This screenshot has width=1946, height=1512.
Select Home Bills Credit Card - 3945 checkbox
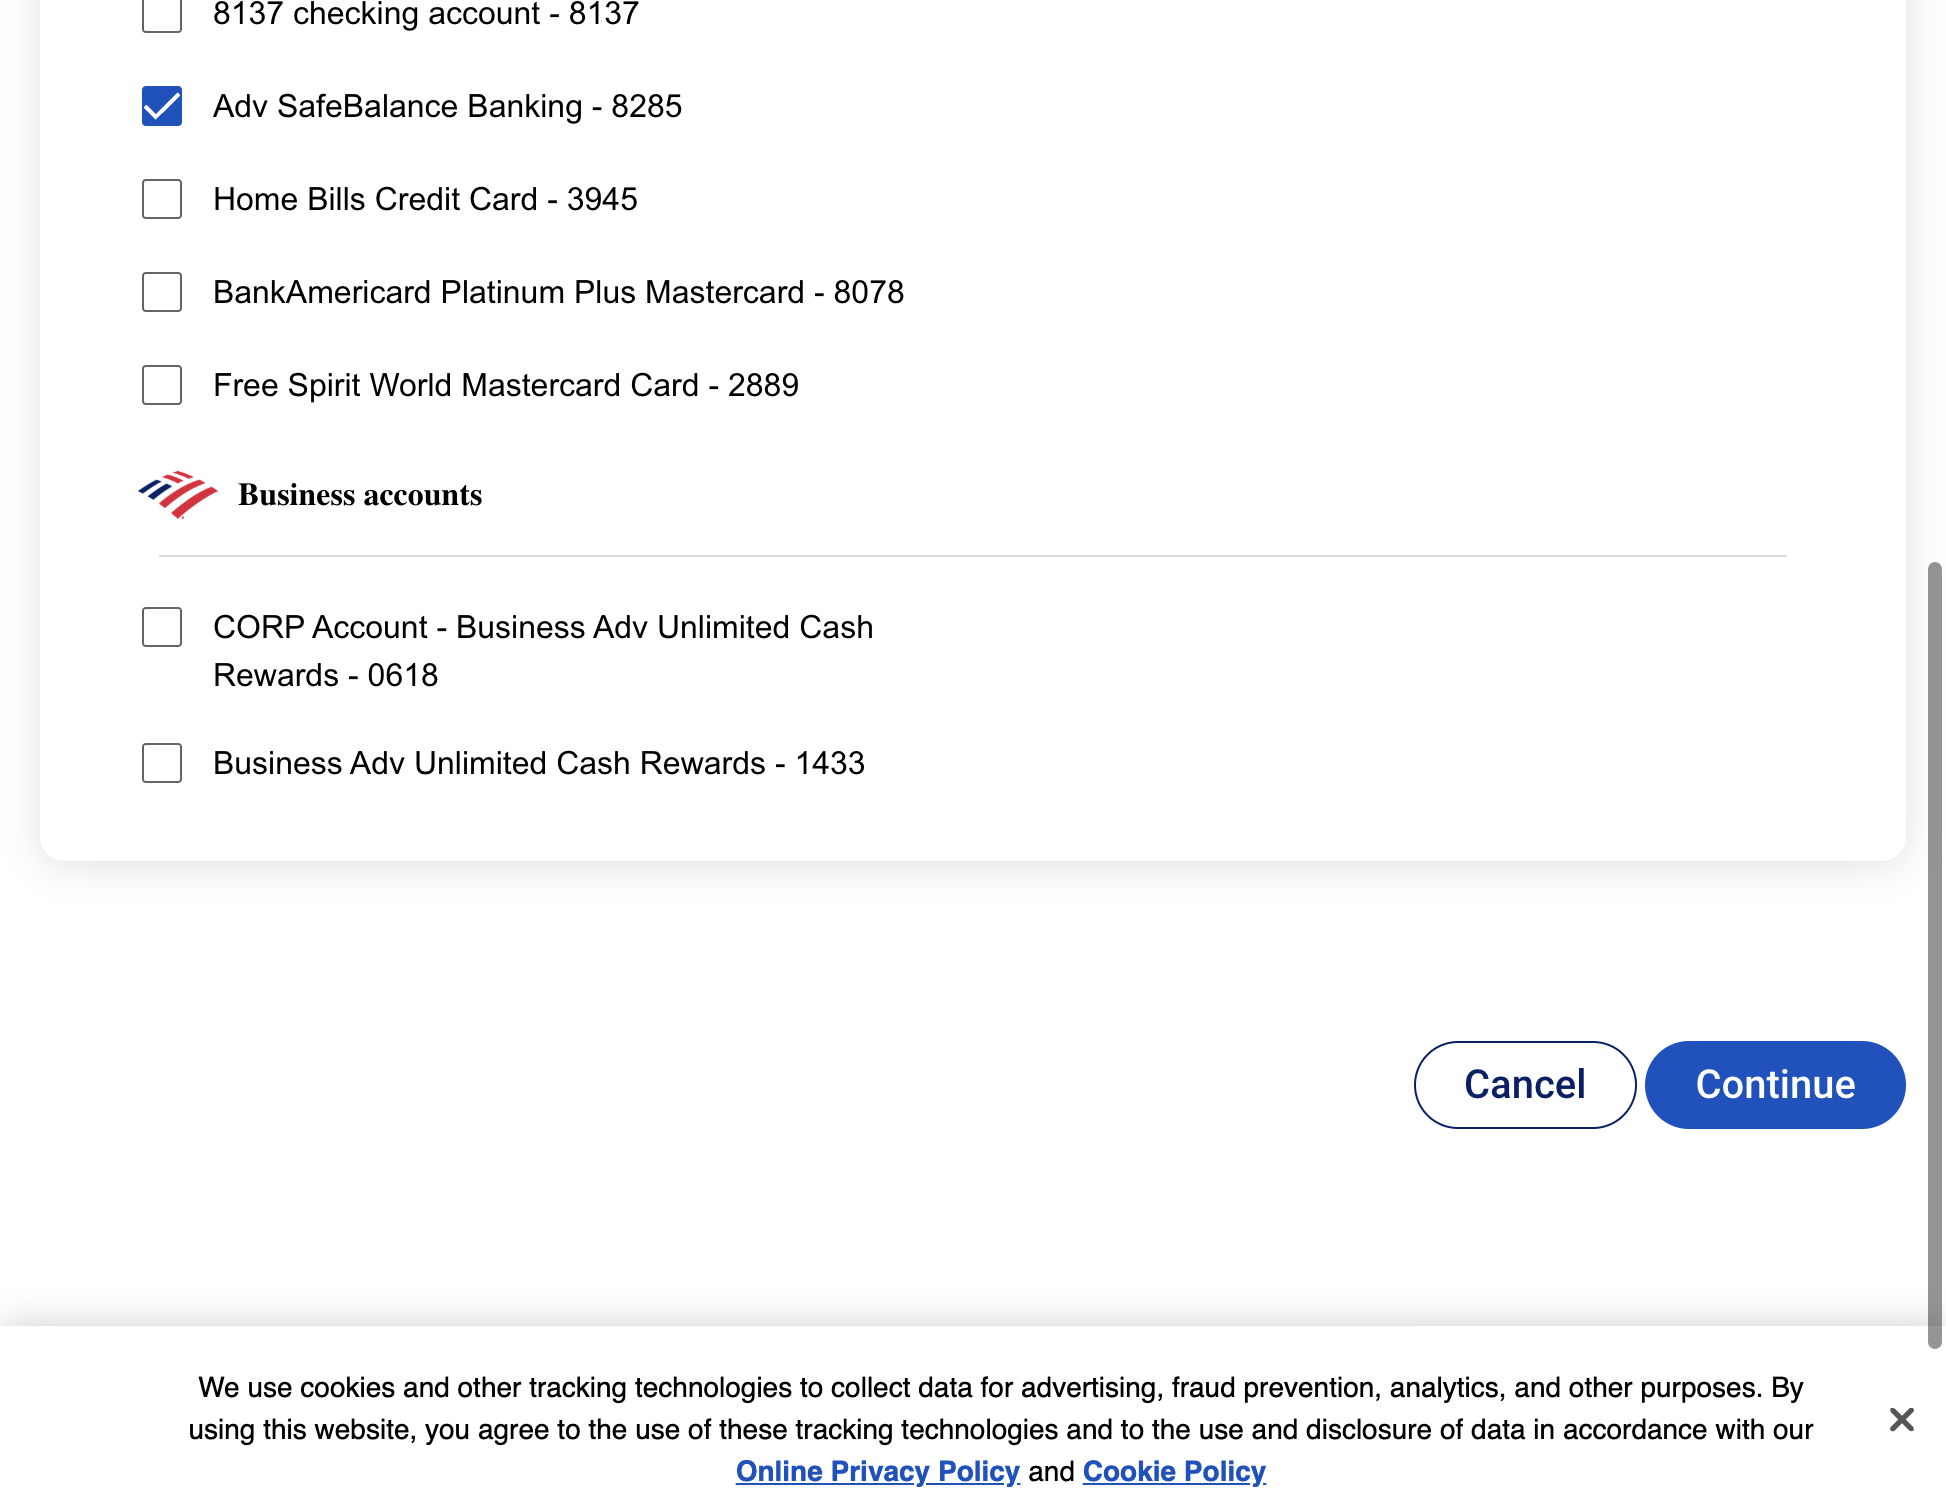coord(162,199)
